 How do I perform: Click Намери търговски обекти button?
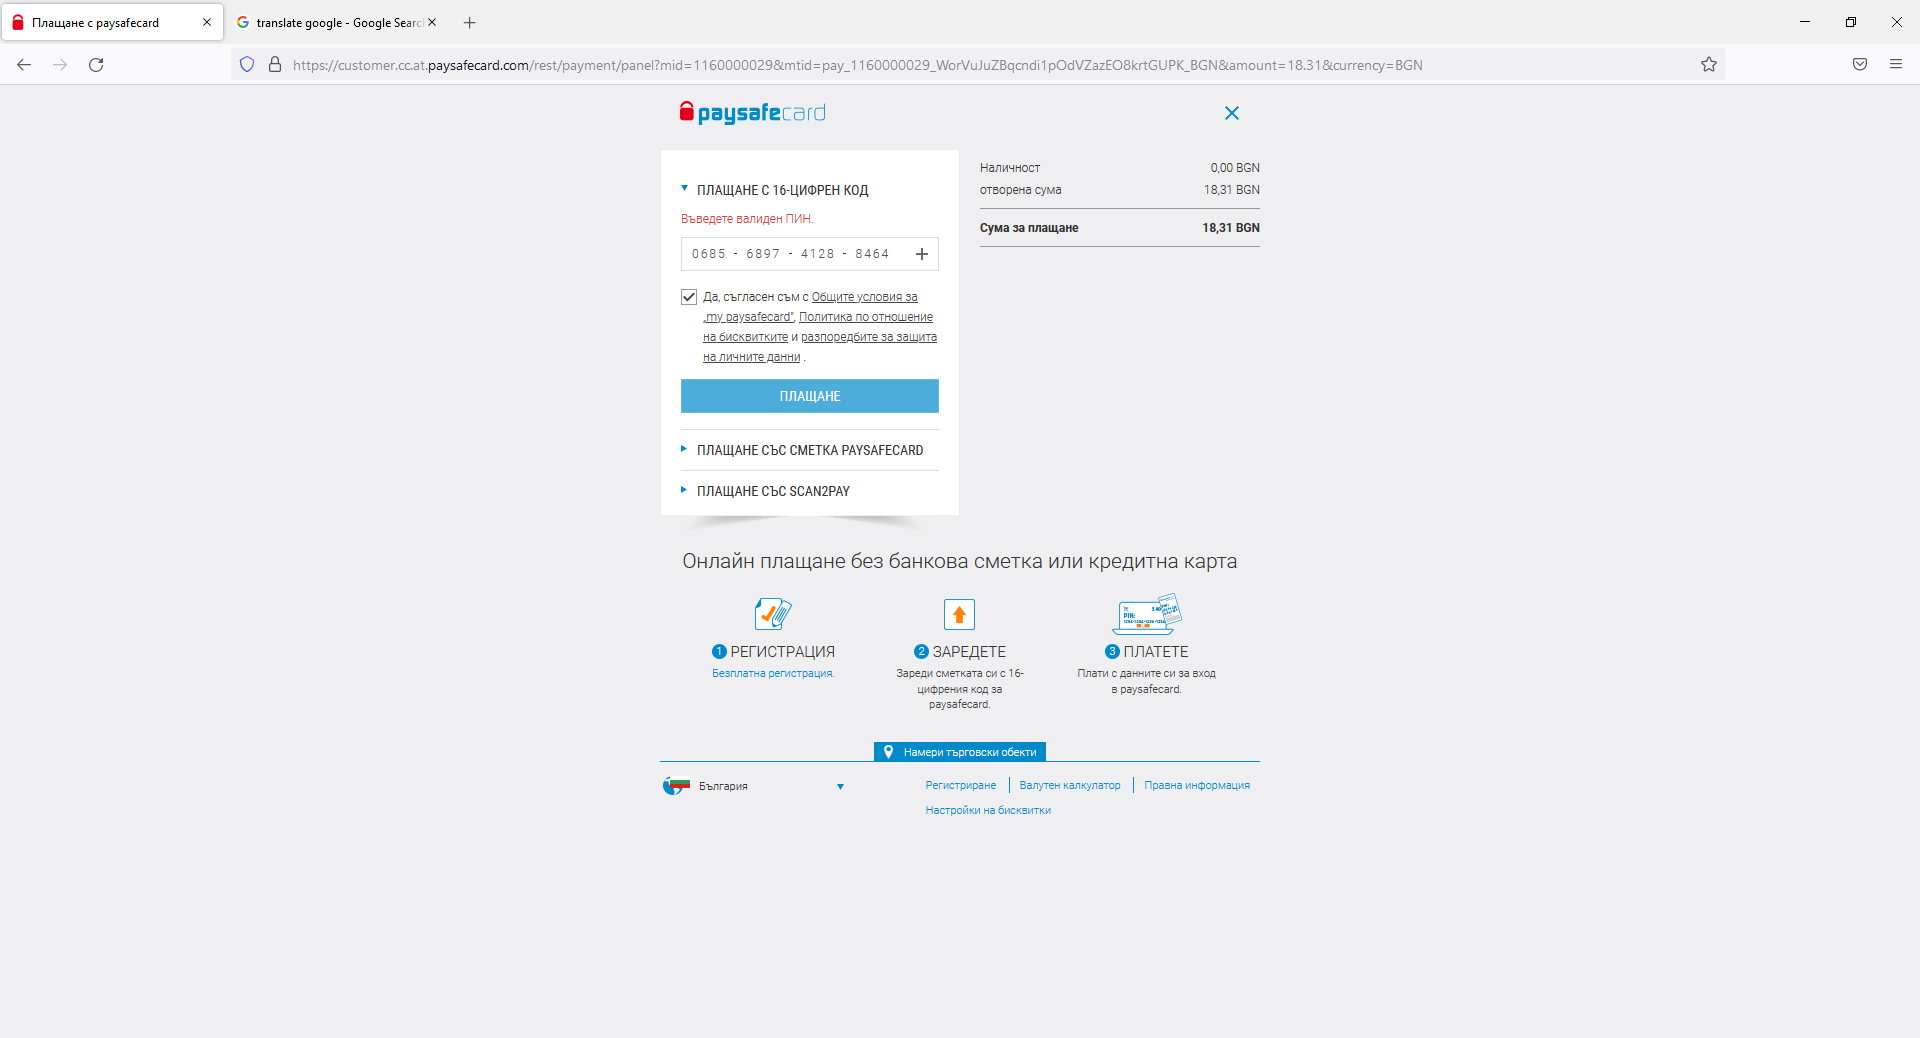960,752
